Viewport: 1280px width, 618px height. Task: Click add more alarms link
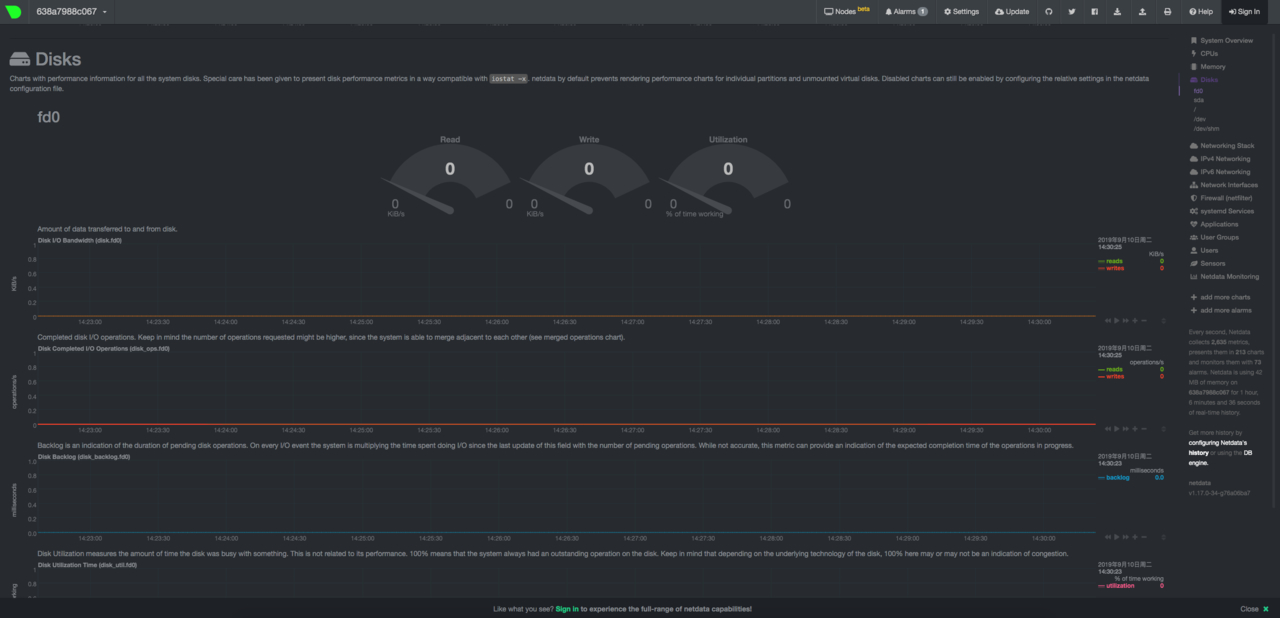pyautogui.click(x=1221, y=310)
